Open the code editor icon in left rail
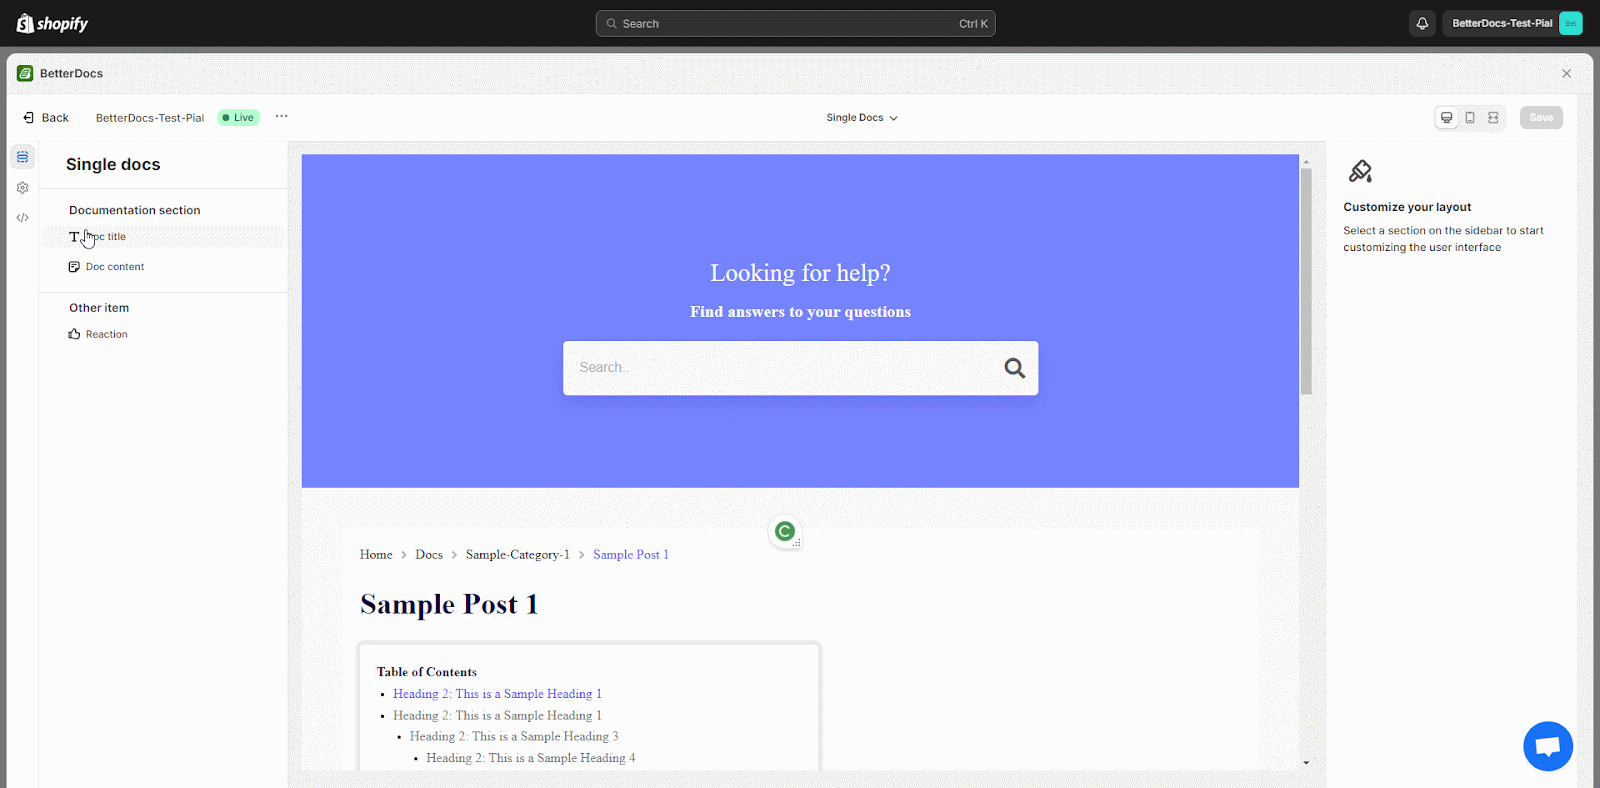The width and height of the screenshot is (1600, 788). pos(22,217)
